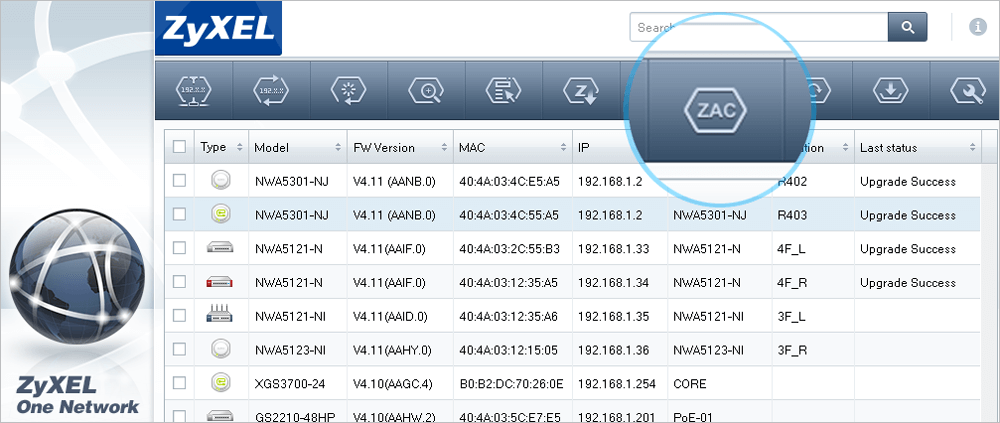Click the firmware cell V4.11(AAID.0)
The width and height of the screenshot is (1000, 423).
click(390, 316)
